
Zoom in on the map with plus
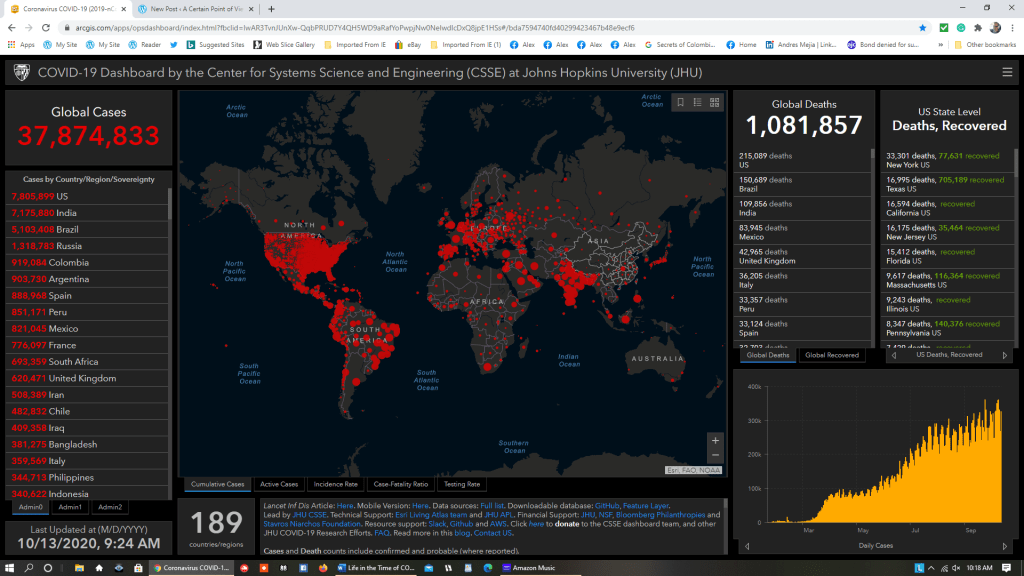click(x=714, y=440)
